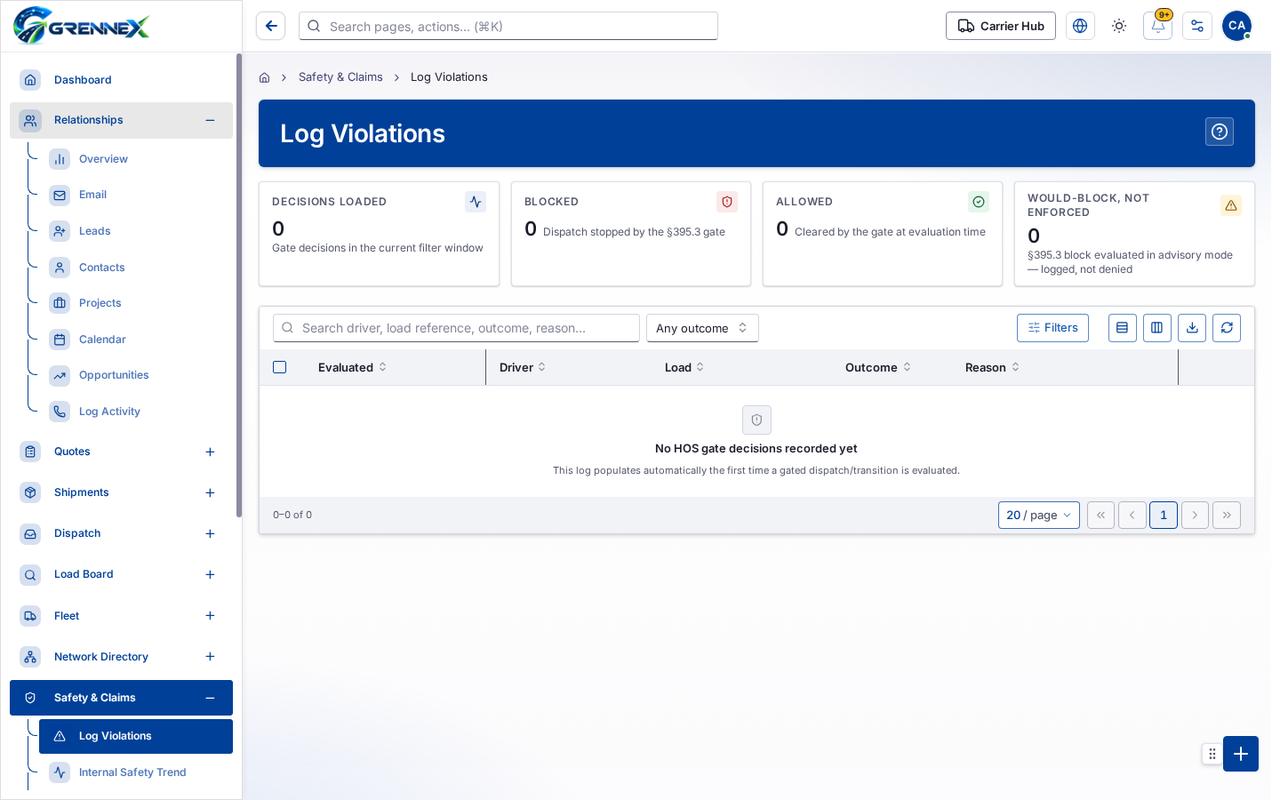Expand the Dispatch section
Image resolution: width=1280 pixels, height=800 pixels.
pyautogui.click(x=210, y=534)
